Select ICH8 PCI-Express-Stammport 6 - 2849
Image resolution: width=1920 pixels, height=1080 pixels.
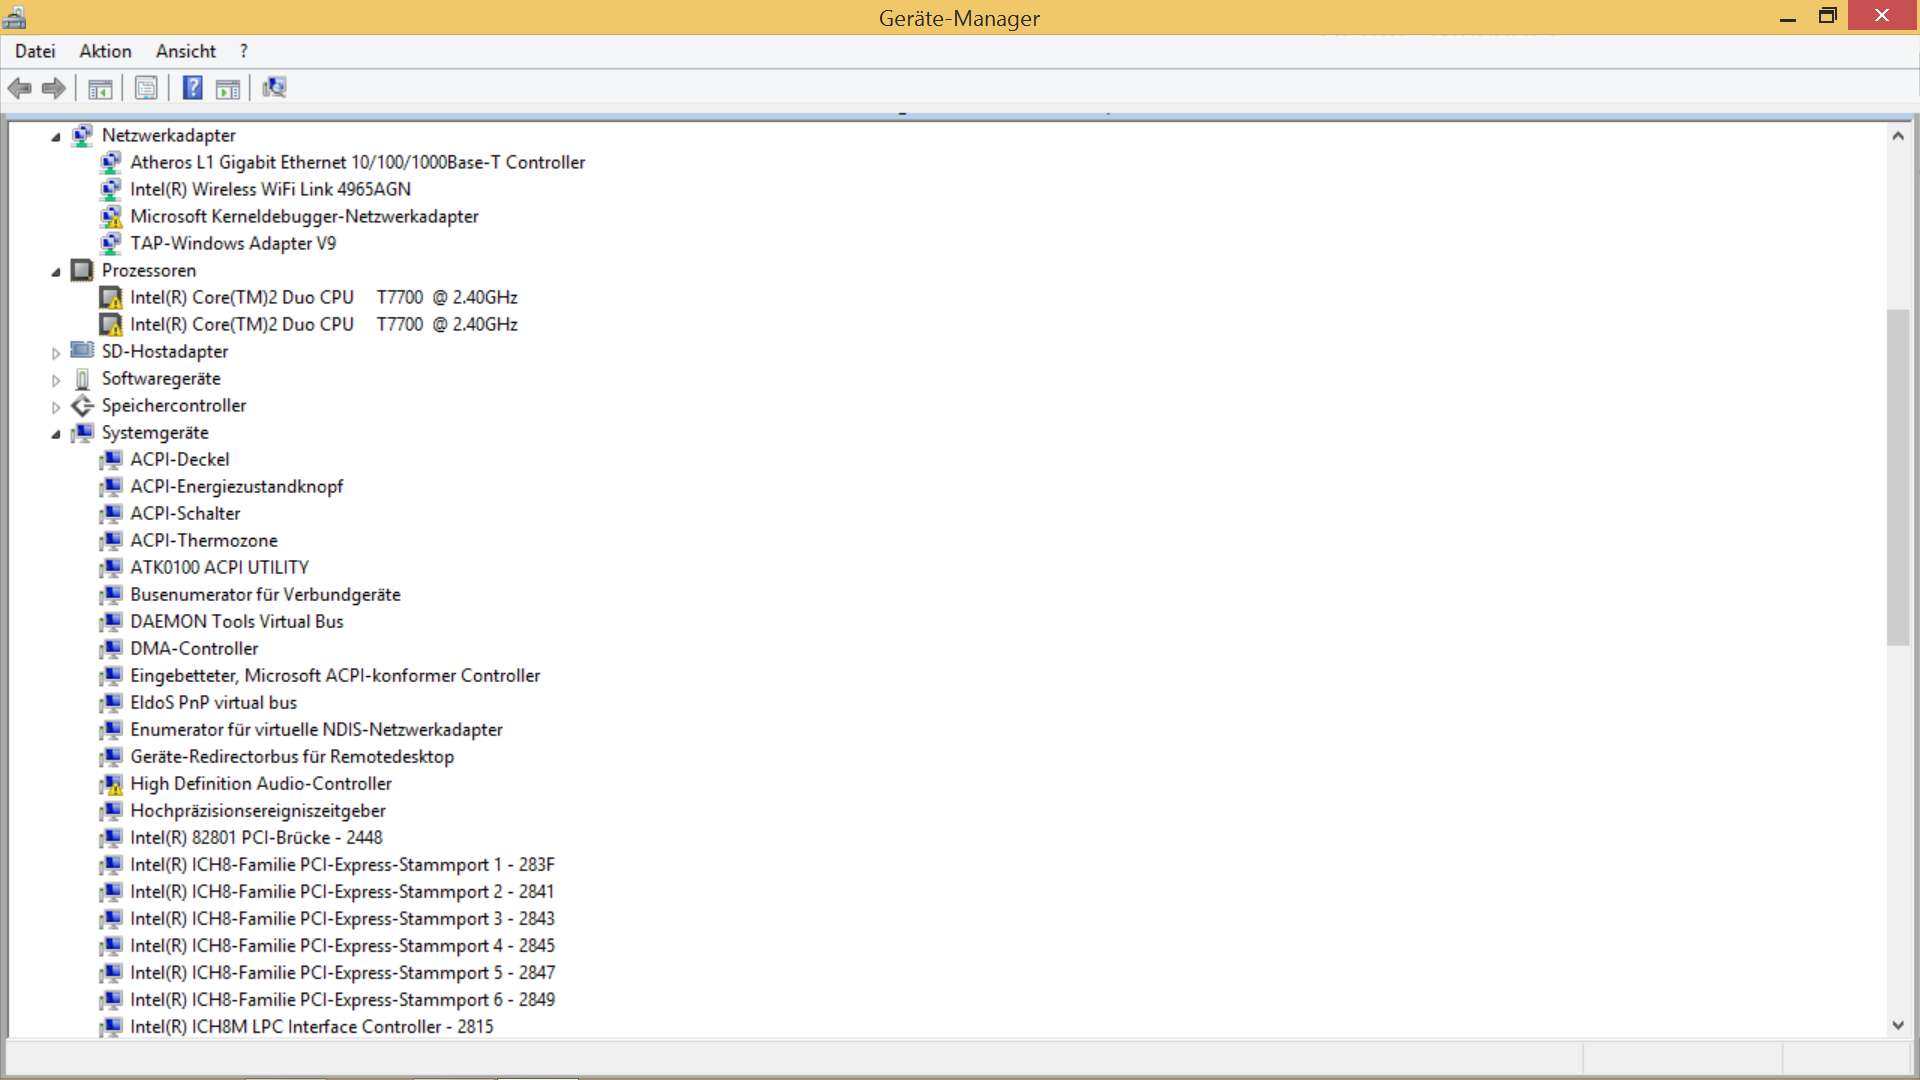(342, 999)
